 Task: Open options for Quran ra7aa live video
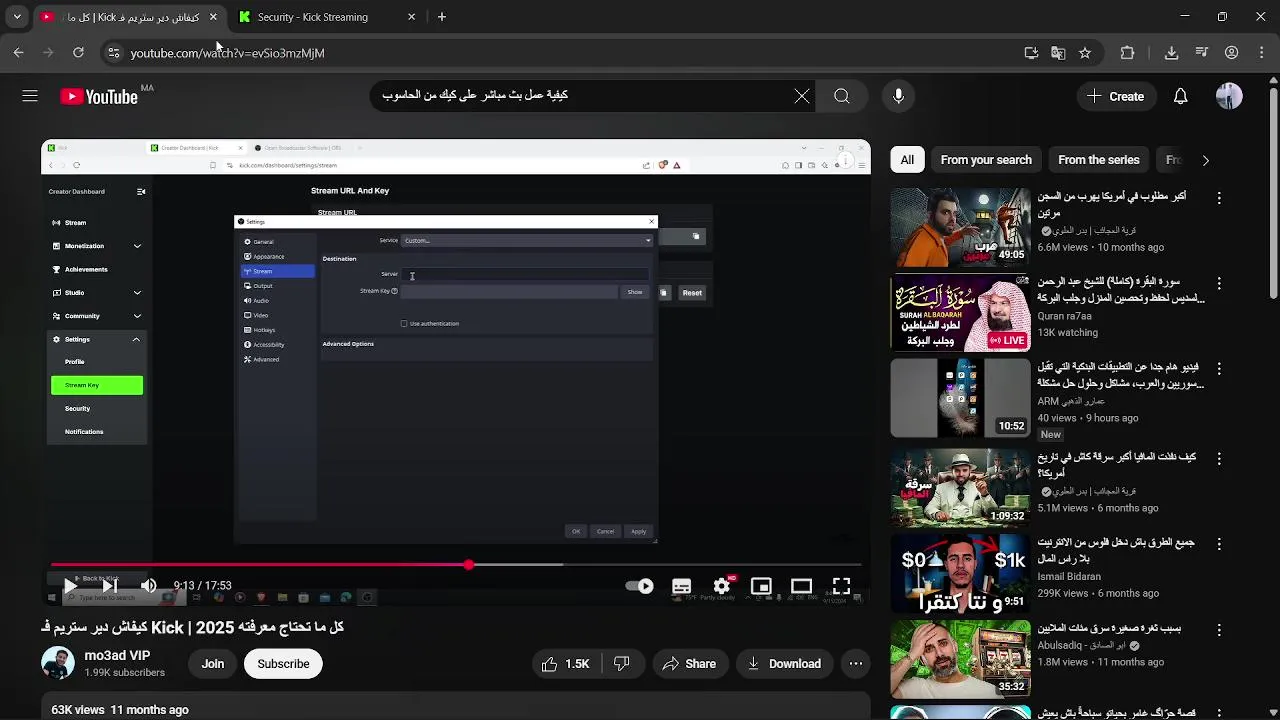1218,283
